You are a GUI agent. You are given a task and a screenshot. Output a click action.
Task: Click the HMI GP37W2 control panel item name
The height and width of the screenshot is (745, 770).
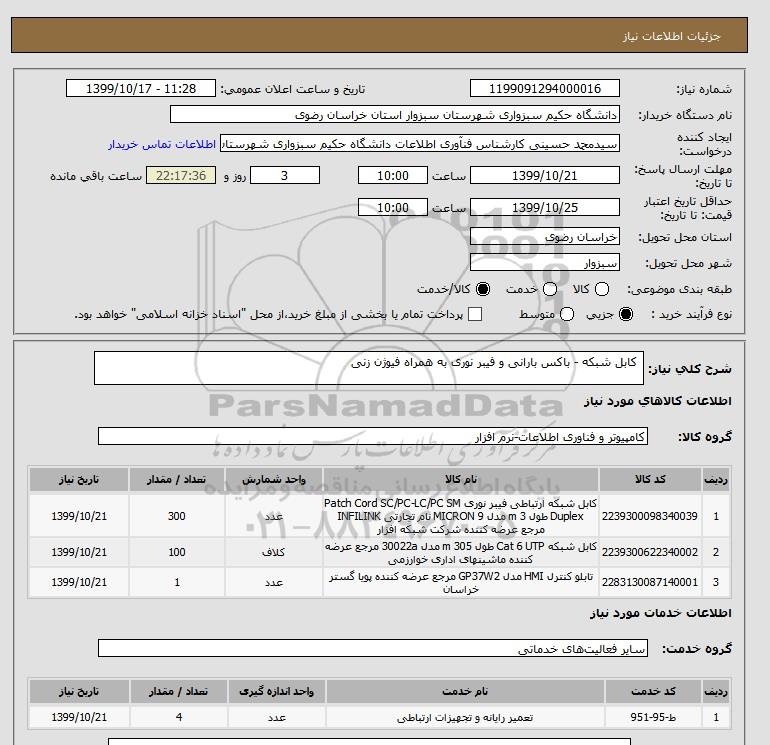(461, 582)
